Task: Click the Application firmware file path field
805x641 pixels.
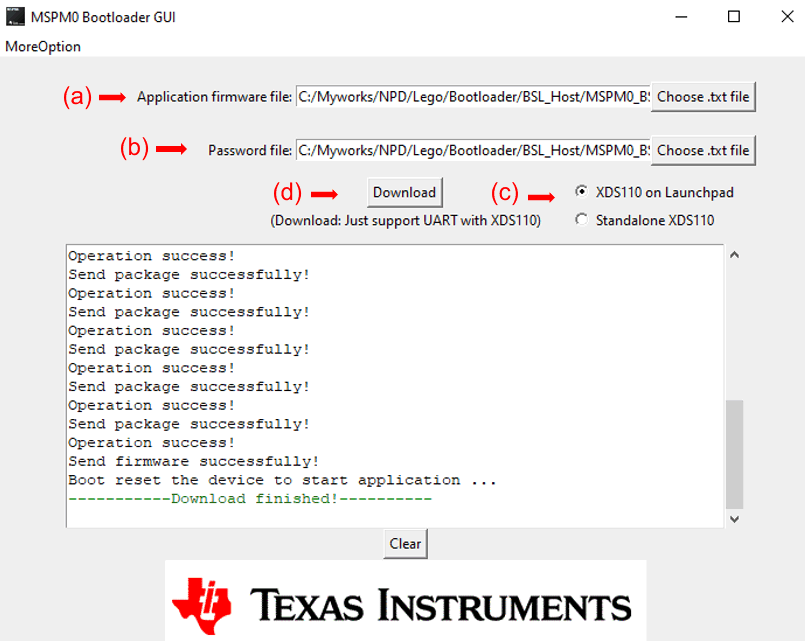Action: [x=470, y=97]
